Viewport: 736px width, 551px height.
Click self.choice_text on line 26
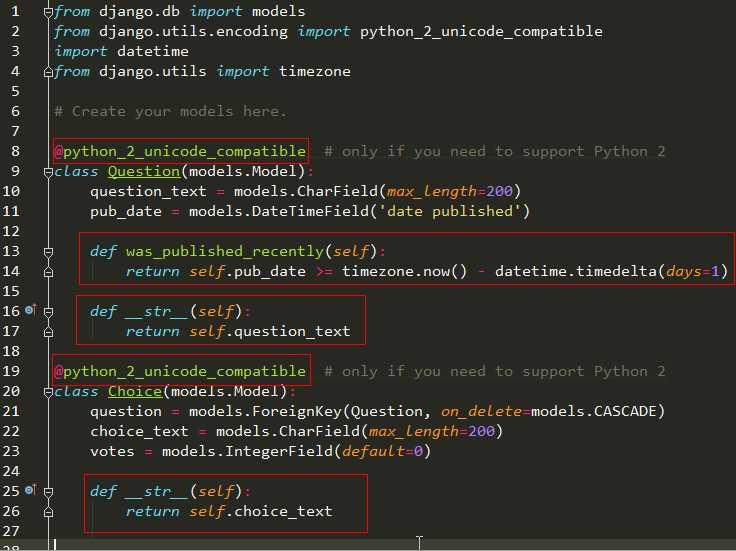pyautogui.click(x=261, y=511)
